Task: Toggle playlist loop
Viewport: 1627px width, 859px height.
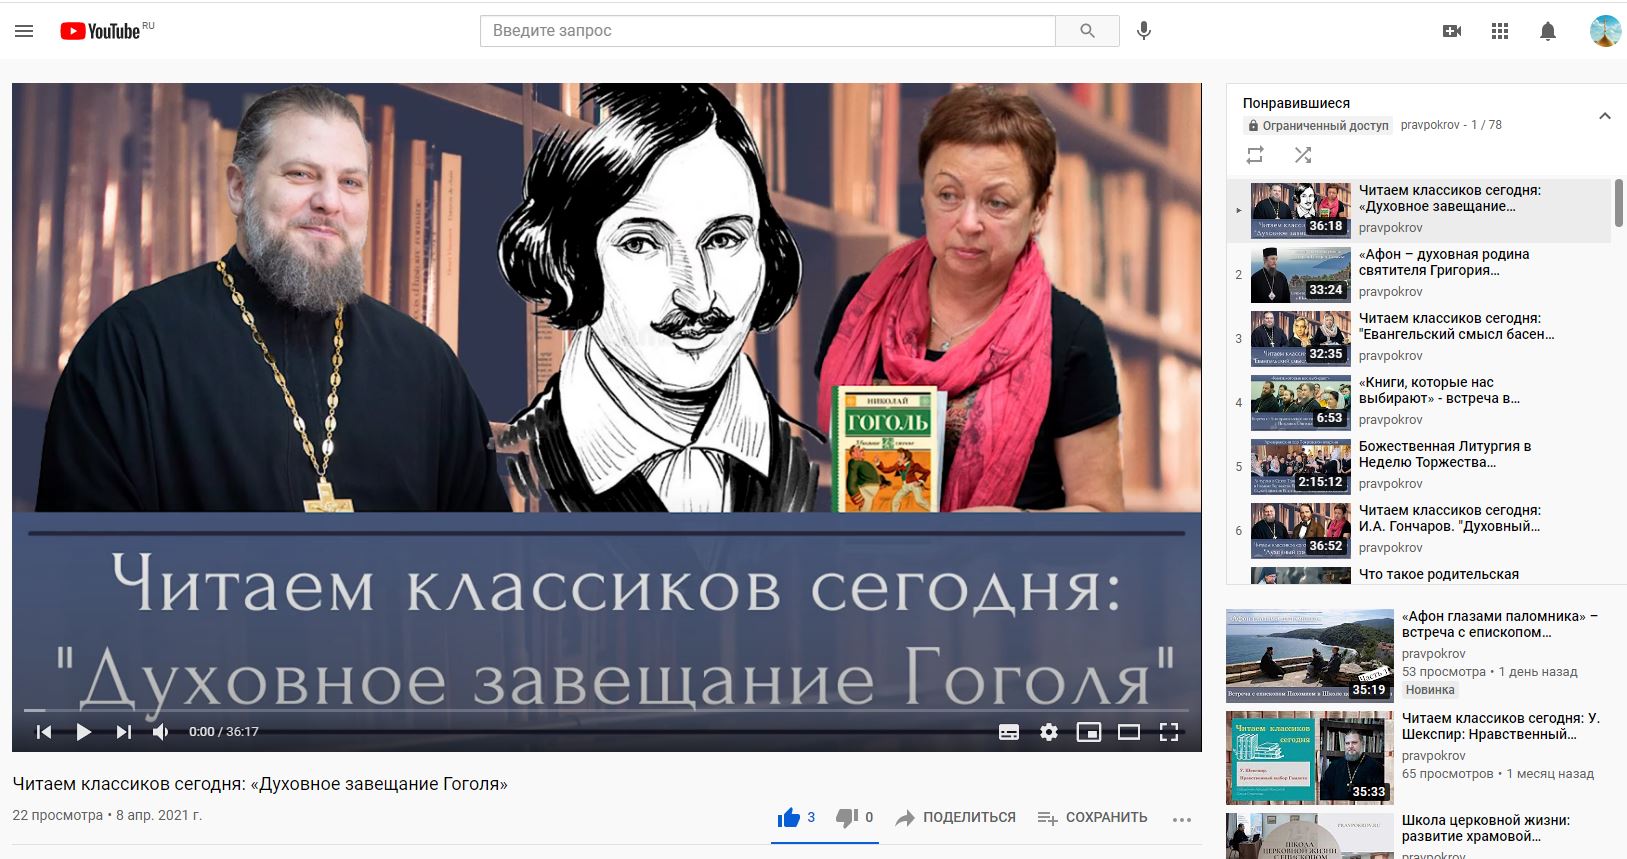Action: coord(1255,155)
